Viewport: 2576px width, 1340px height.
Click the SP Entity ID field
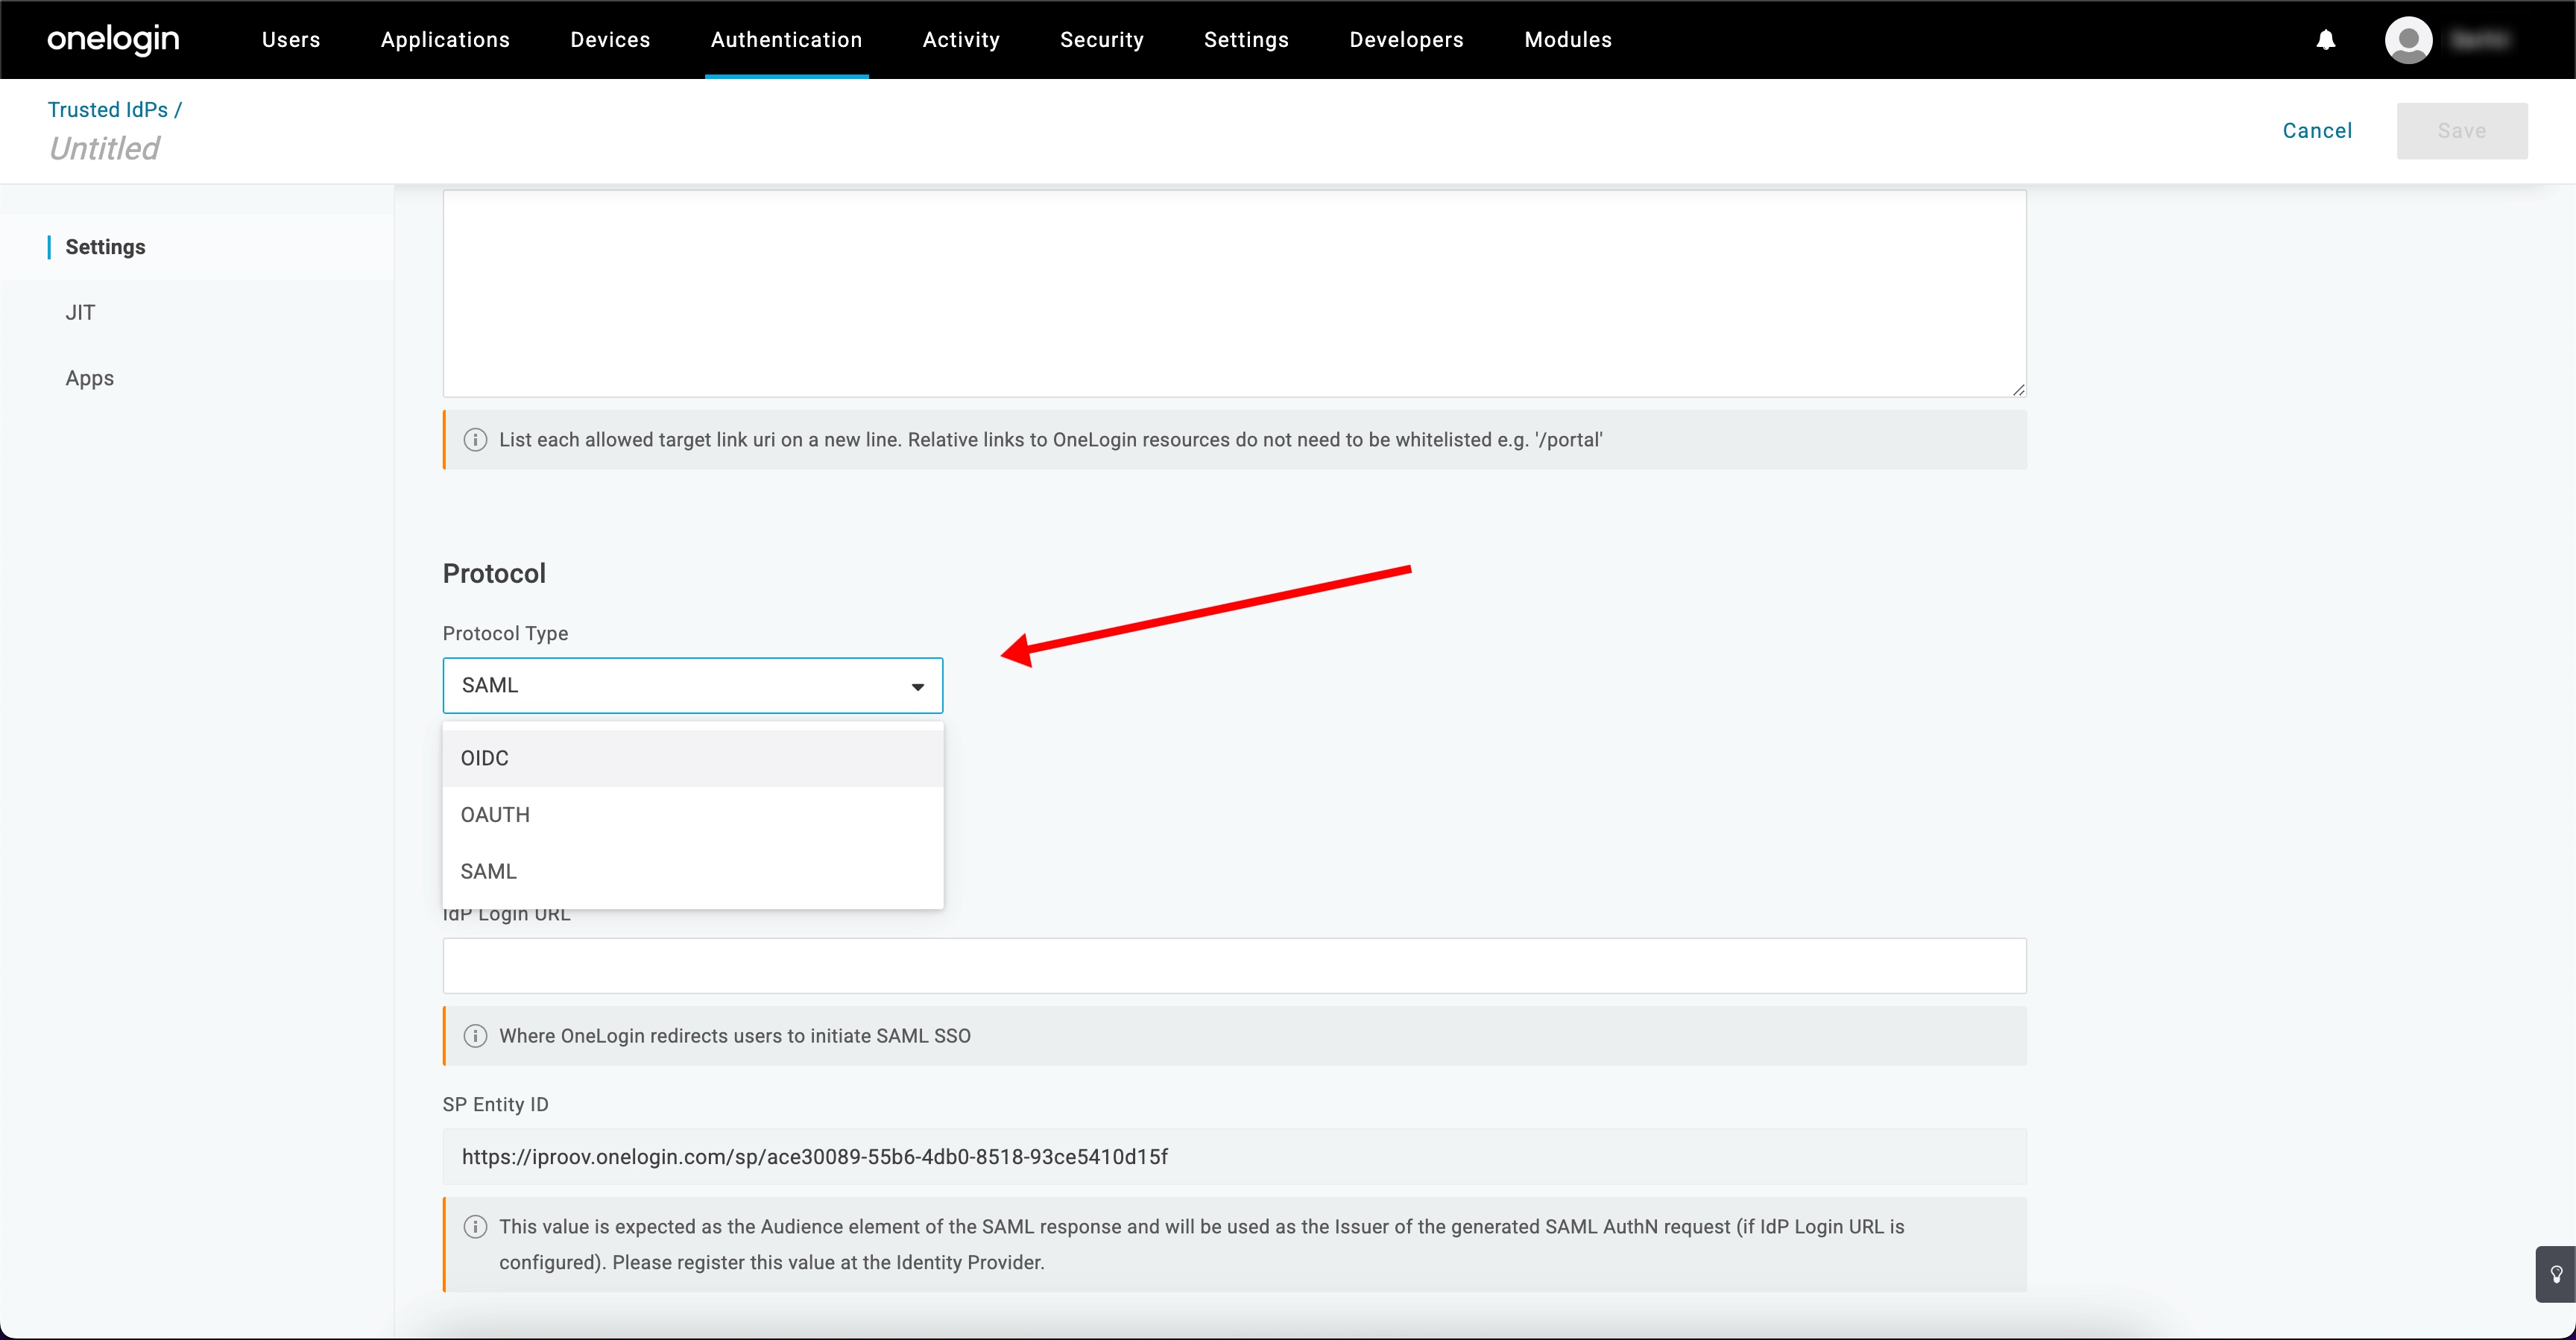(x=1234, y=1157)
